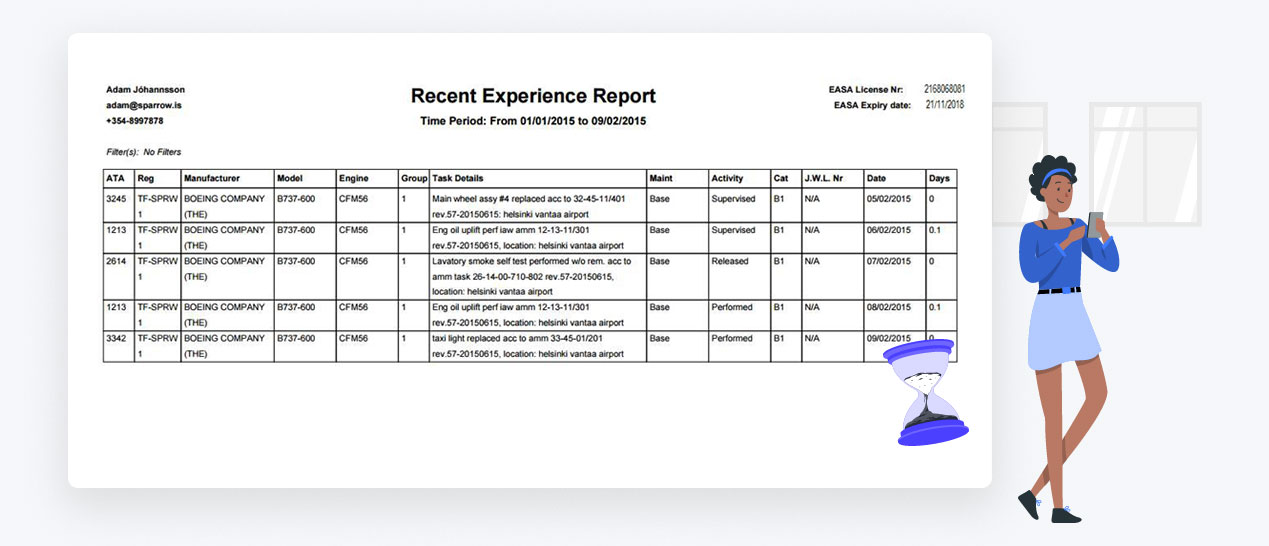Select the Manufacturer column header
The width and height of the screenshot is (1269, 546).
click(211, 179)
